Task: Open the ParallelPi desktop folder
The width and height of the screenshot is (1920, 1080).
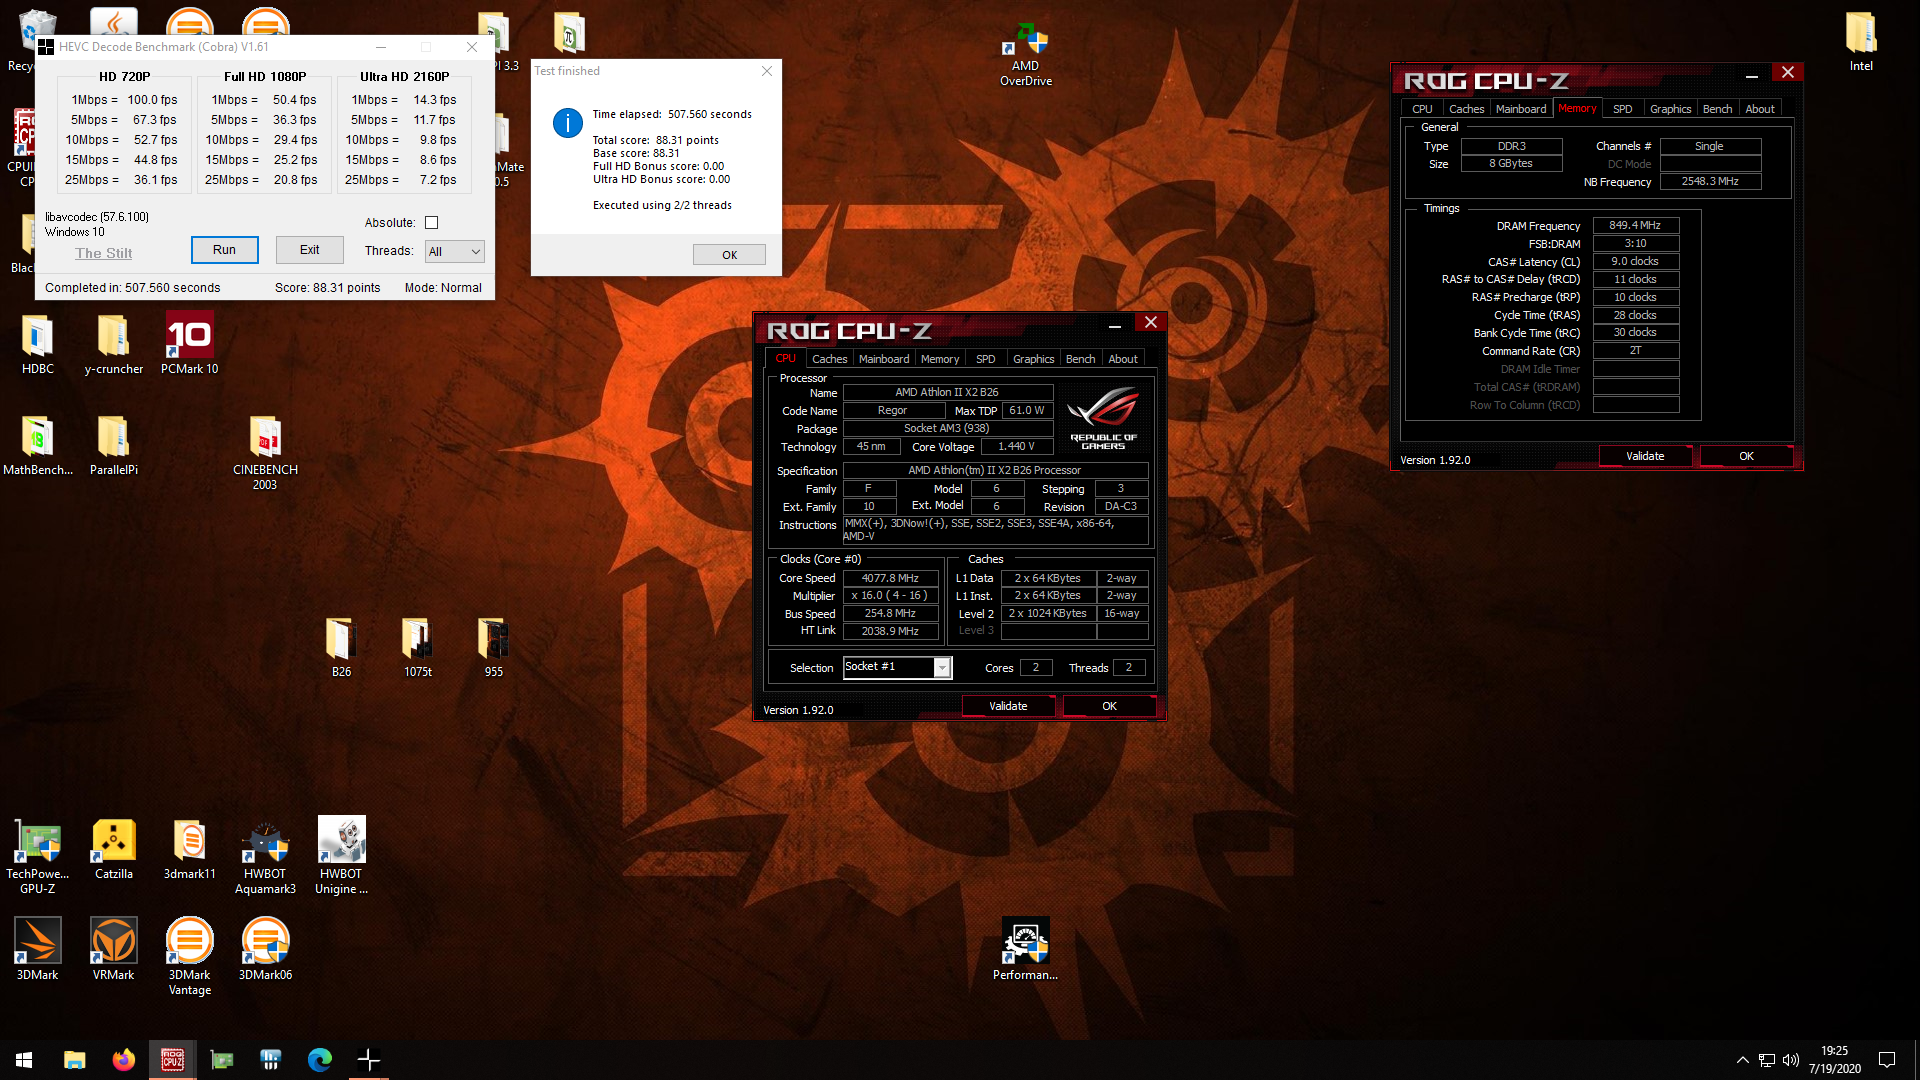Action: tap(113, 446)
